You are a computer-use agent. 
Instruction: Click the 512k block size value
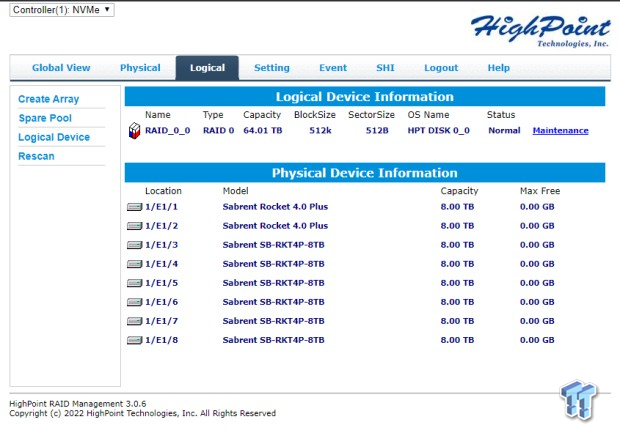(x=320, y=130)
